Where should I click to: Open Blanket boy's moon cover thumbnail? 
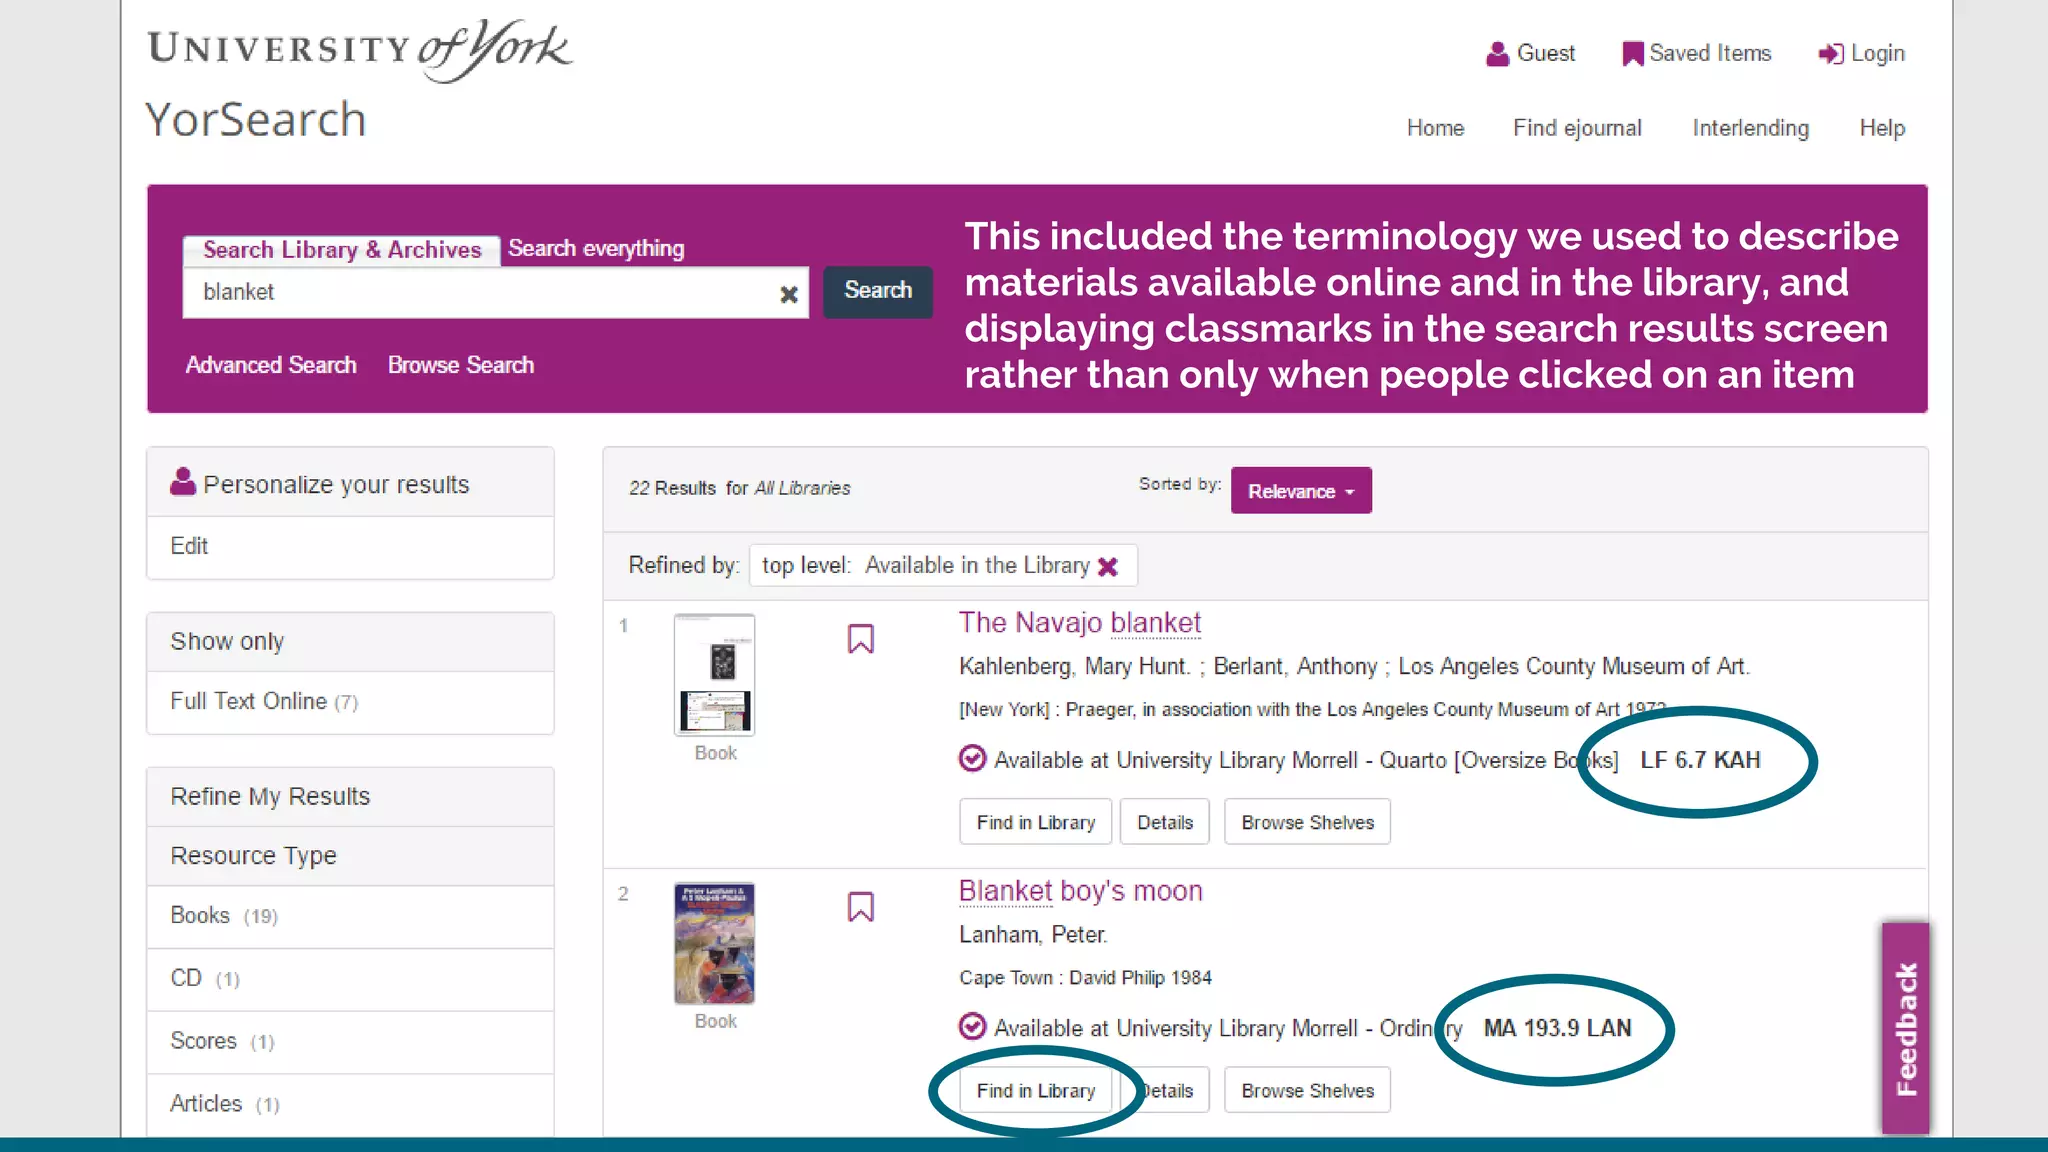pos(714,943)
